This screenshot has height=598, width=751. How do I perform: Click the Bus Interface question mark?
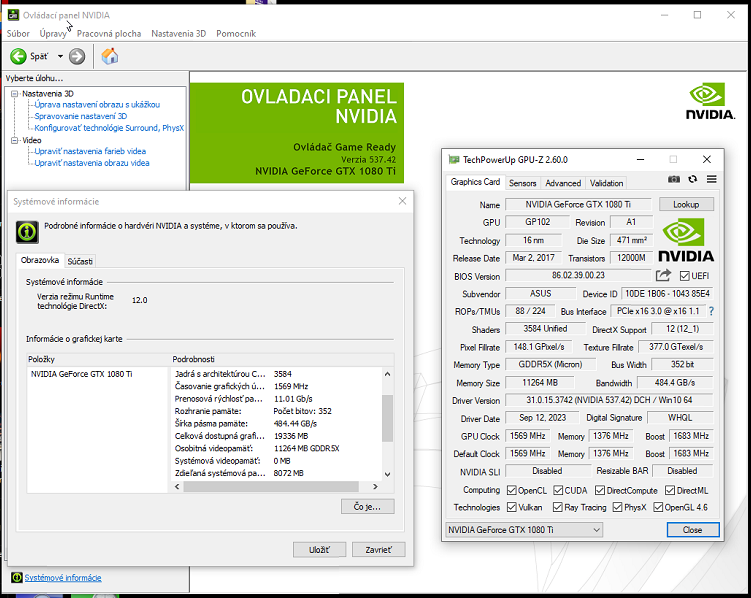click(711, 311)
